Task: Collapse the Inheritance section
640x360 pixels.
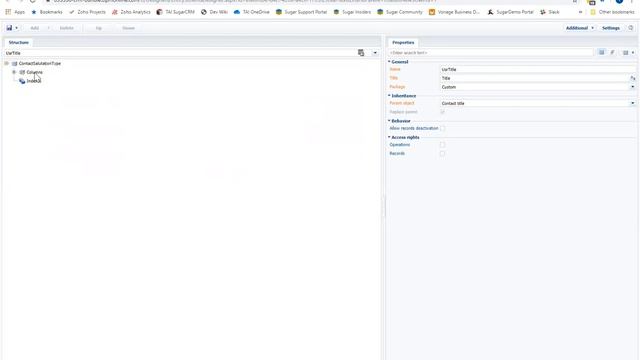Action: [x=389, y=96]
